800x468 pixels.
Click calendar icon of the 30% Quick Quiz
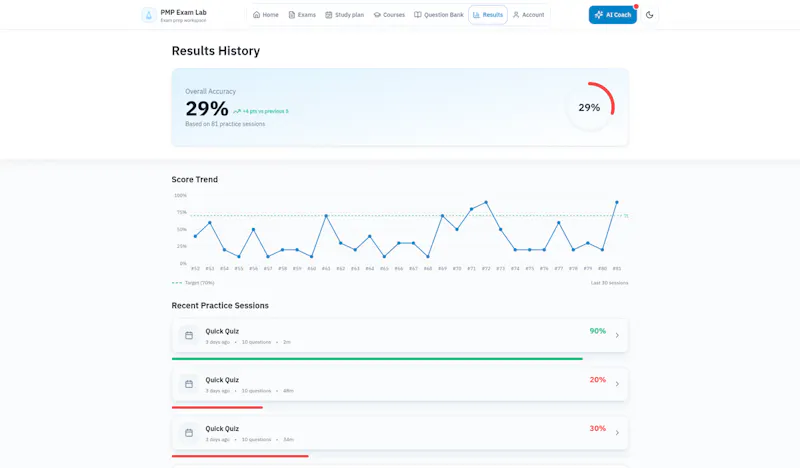[189, 433]
